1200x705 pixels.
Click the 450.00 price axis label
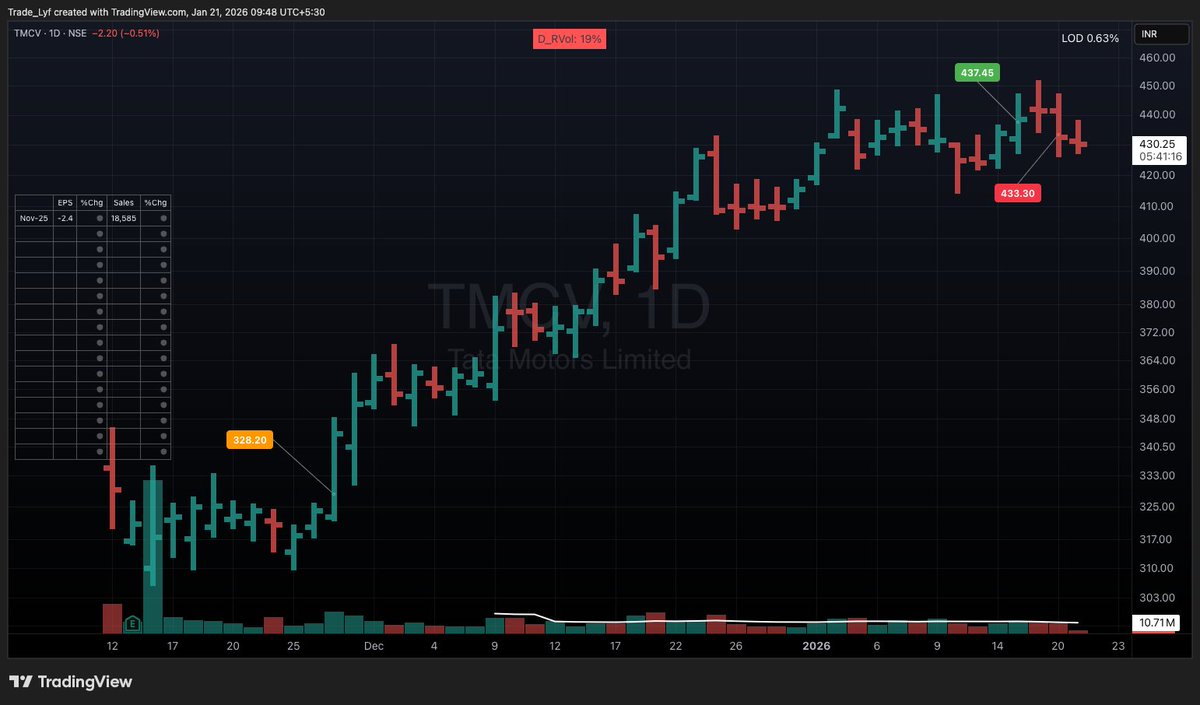coord(1156,87)
